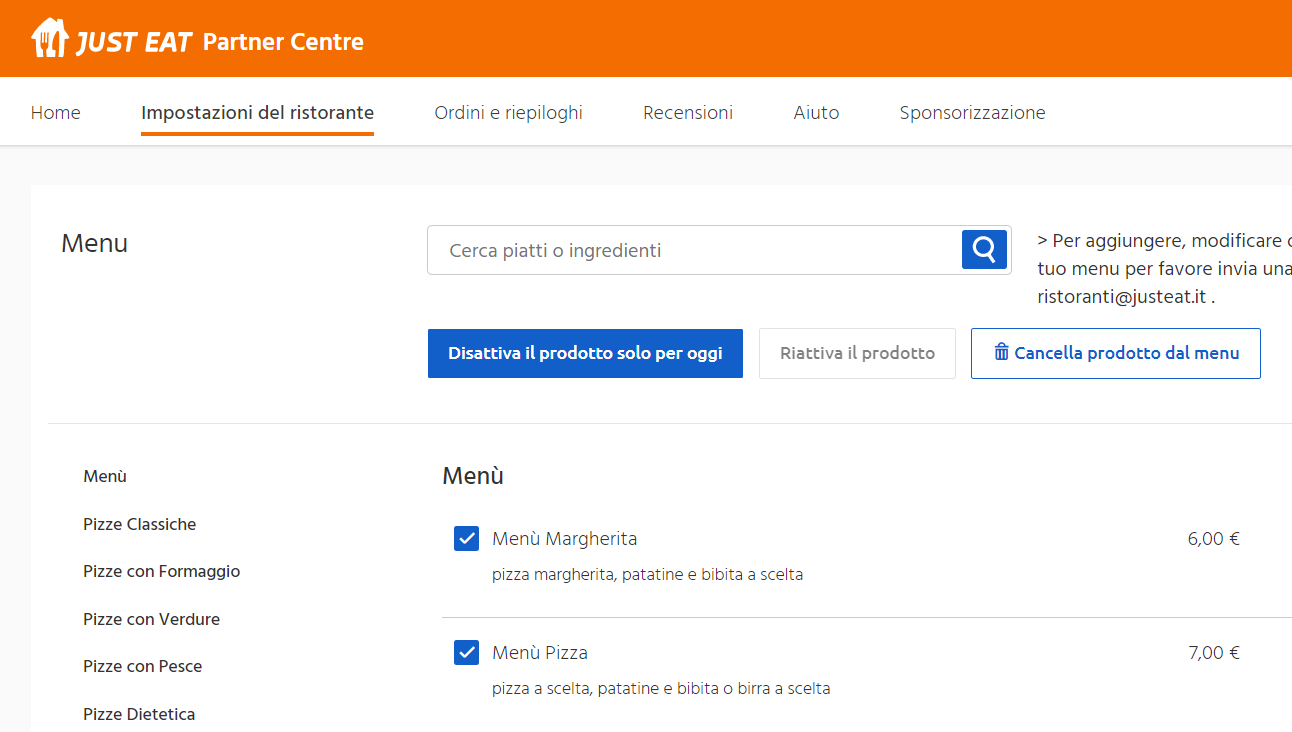The image size is (1292, 732).
Task: Open Pizze con Formaggio category
Action: click(161, 571)
